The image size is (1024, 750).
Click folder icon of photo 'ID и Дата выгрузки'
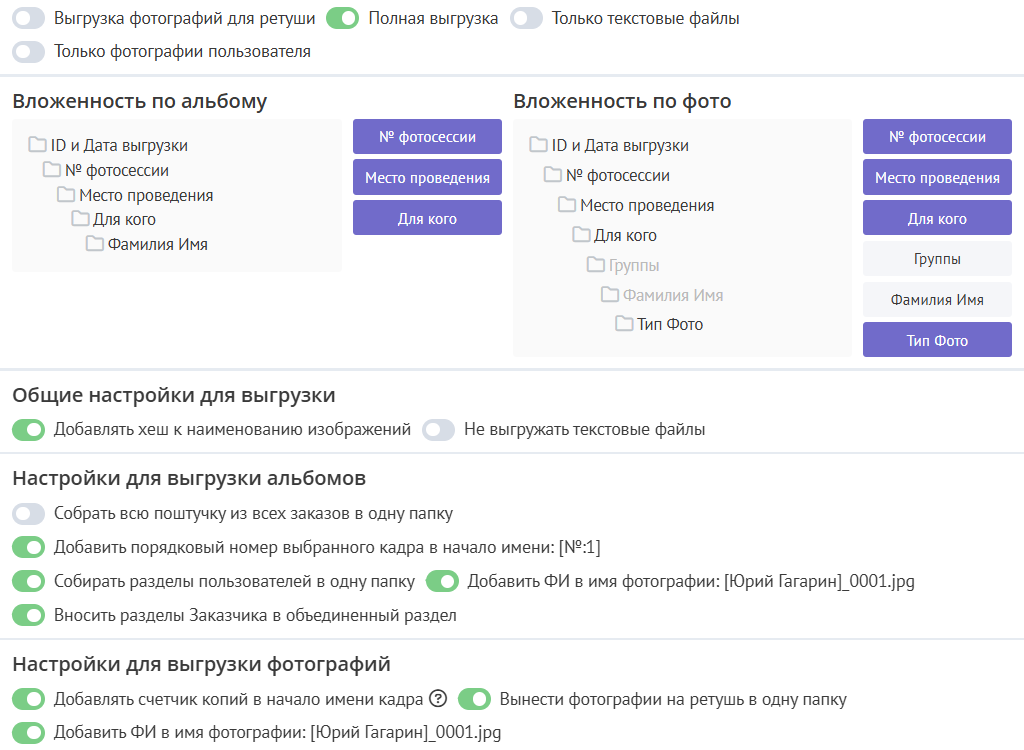point(538,145)
